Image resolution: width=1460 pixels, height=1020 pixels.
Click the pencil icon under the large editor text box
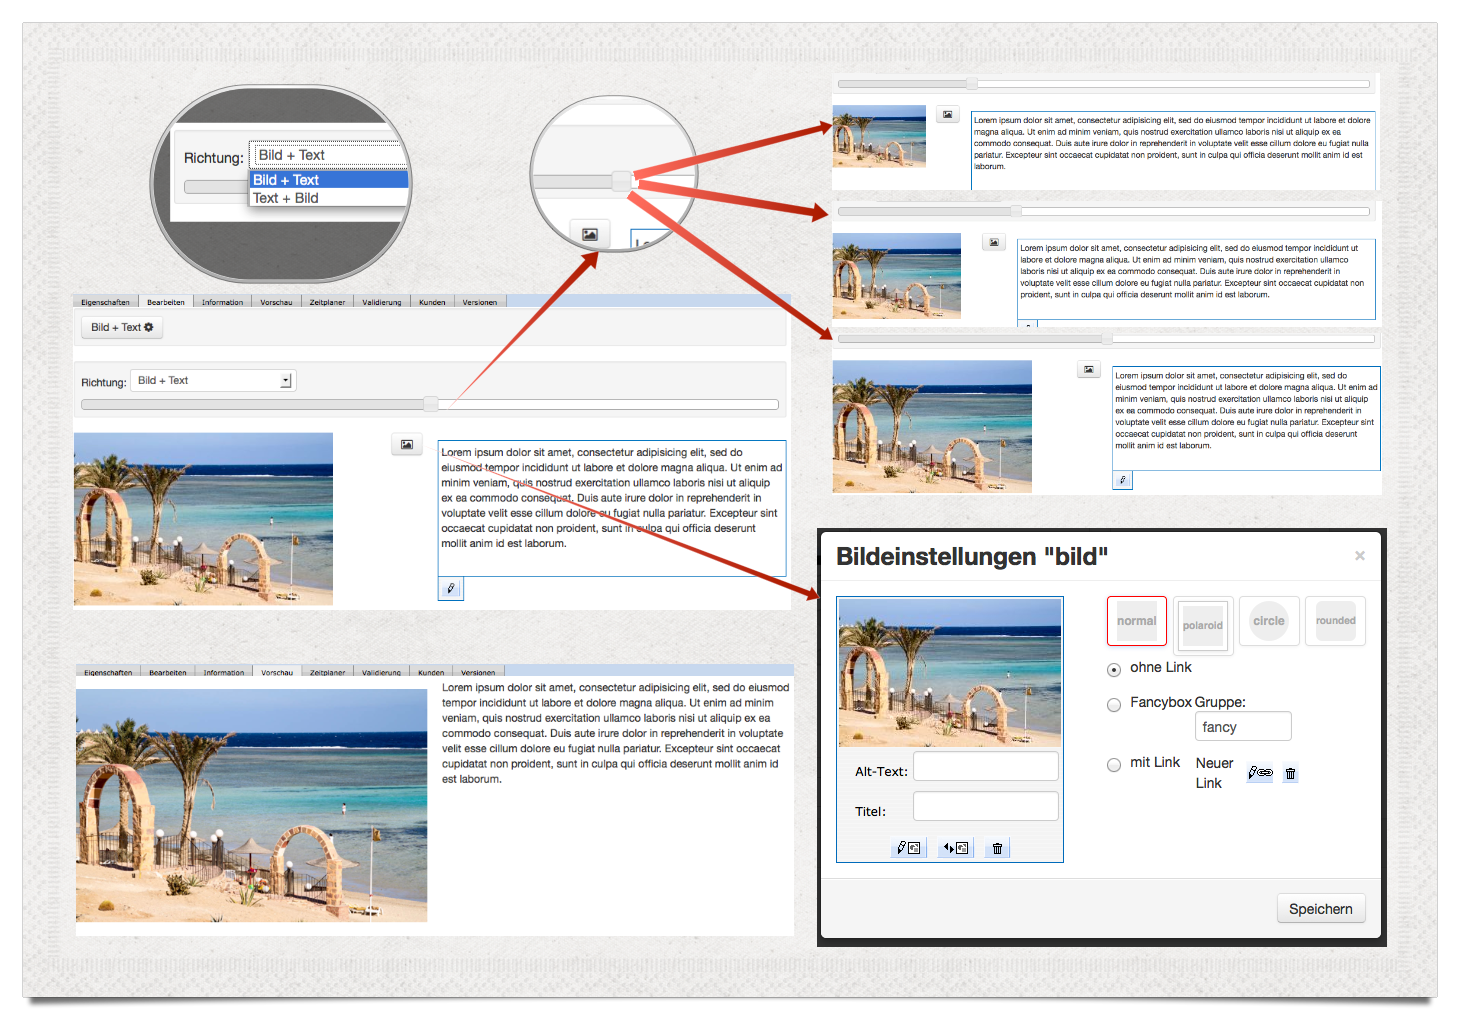tap(451, 589)
